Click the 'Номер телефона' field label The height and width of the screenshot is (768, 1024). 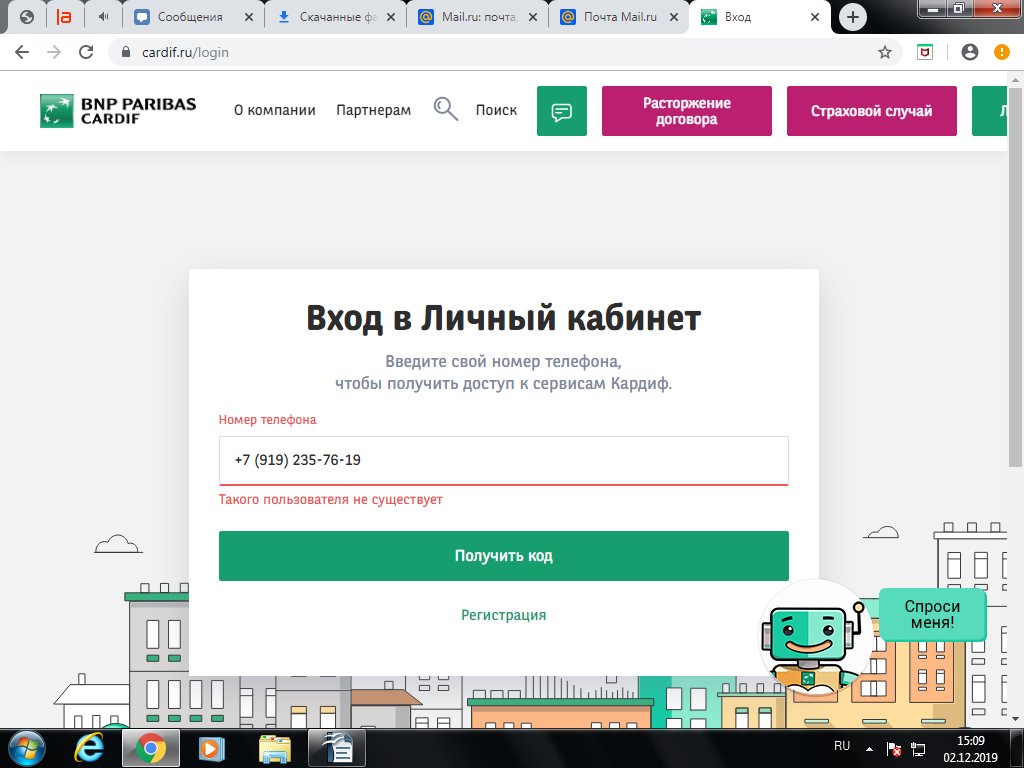tap(267, 420)
